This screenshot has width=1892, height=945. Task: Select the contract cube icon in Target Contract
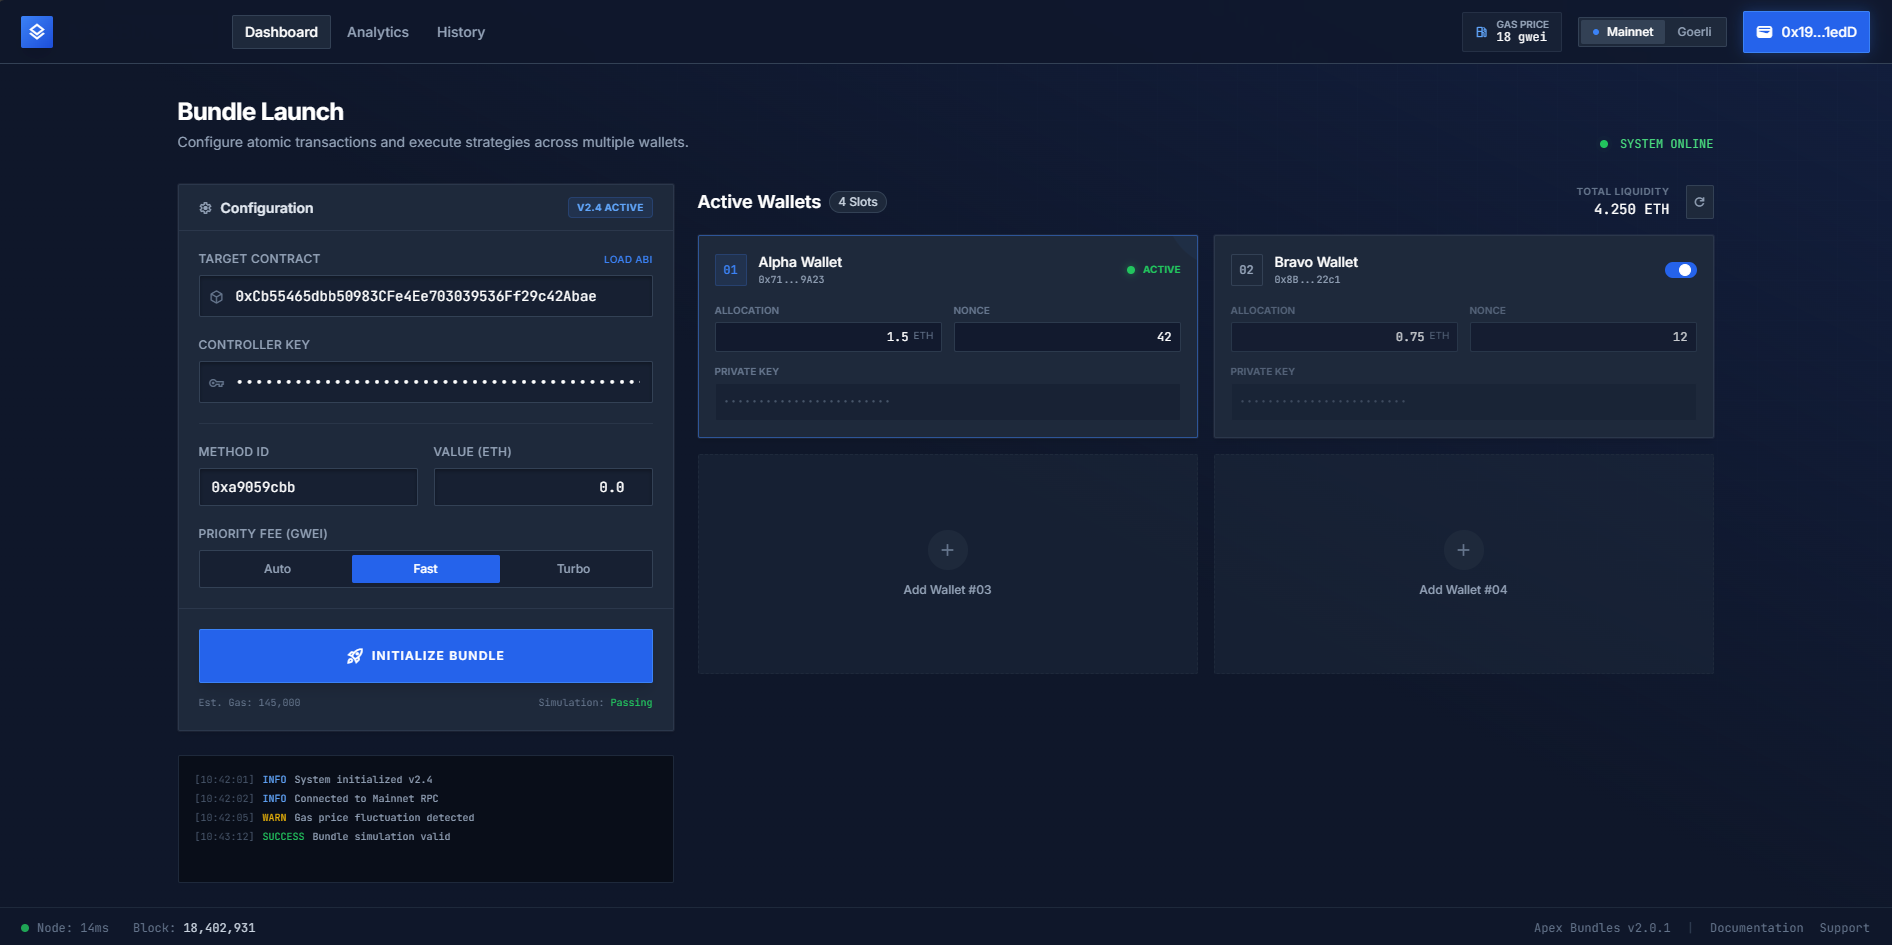coord(217,296)
